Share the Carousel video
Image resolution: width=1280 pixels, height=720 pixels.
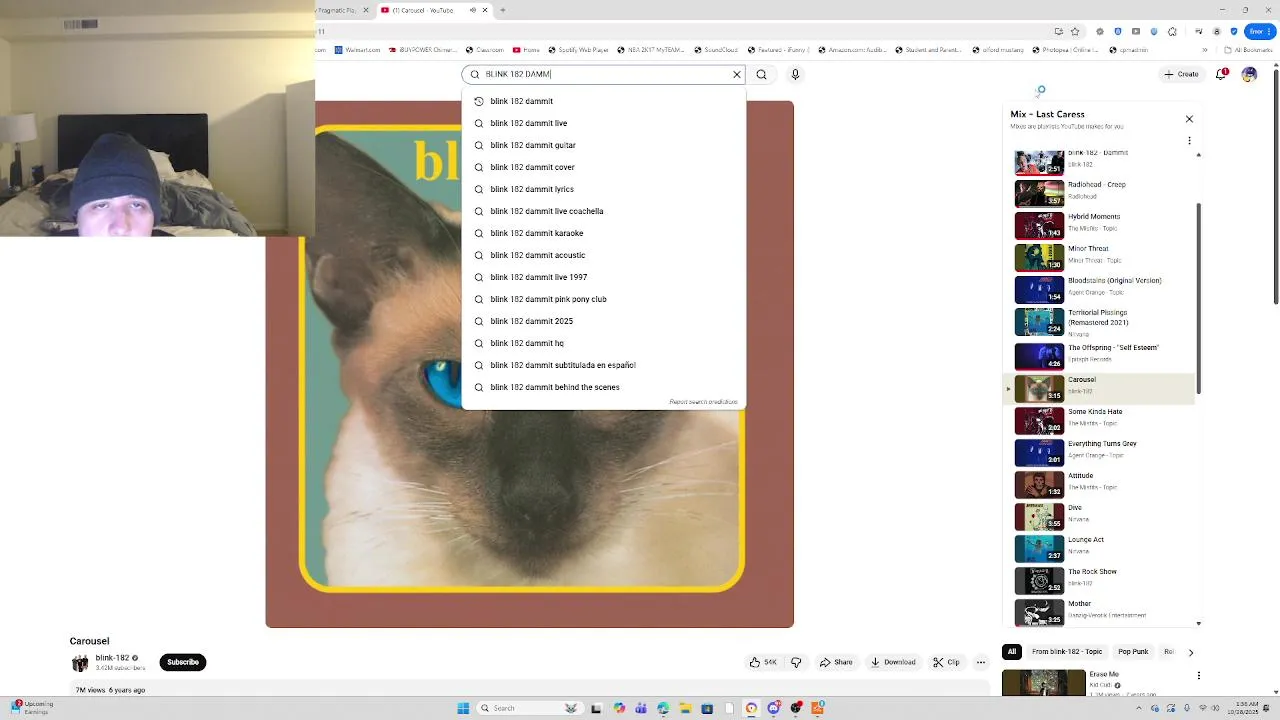[x=836, y=662]
